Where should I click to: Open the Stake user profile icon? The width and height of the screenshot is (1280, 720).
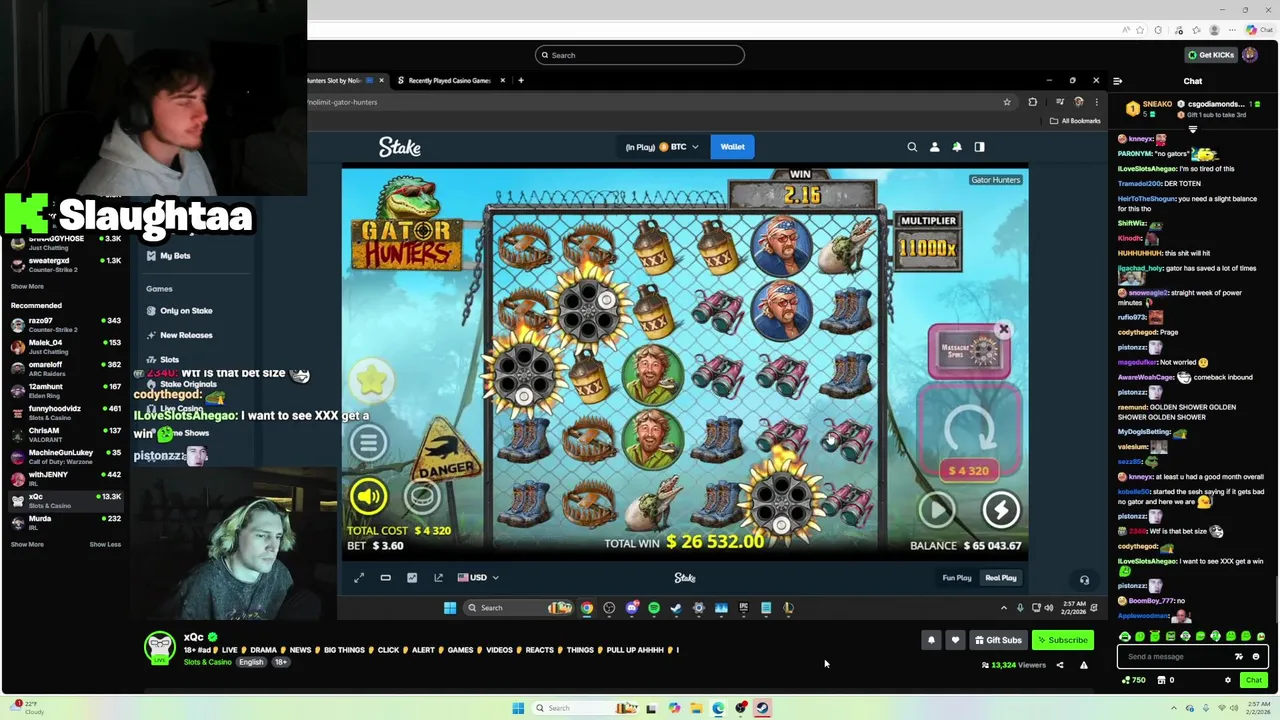(x=934, y=147)
